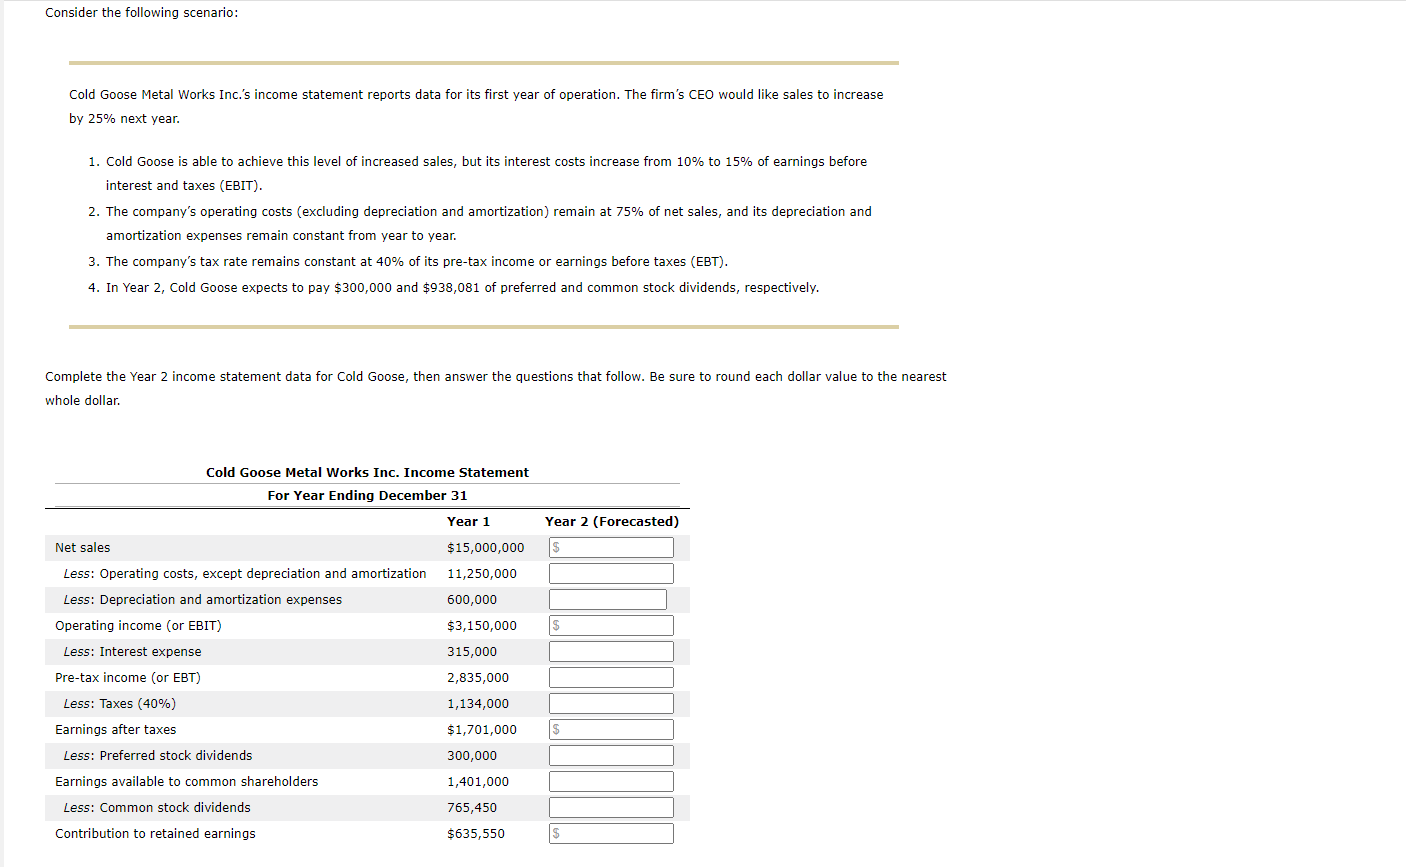The width and height of the screenshot is (1406, 867).
Task: Click the Contribution to retained earnings label
Action: pyautogui.click(x=155, y=833)
